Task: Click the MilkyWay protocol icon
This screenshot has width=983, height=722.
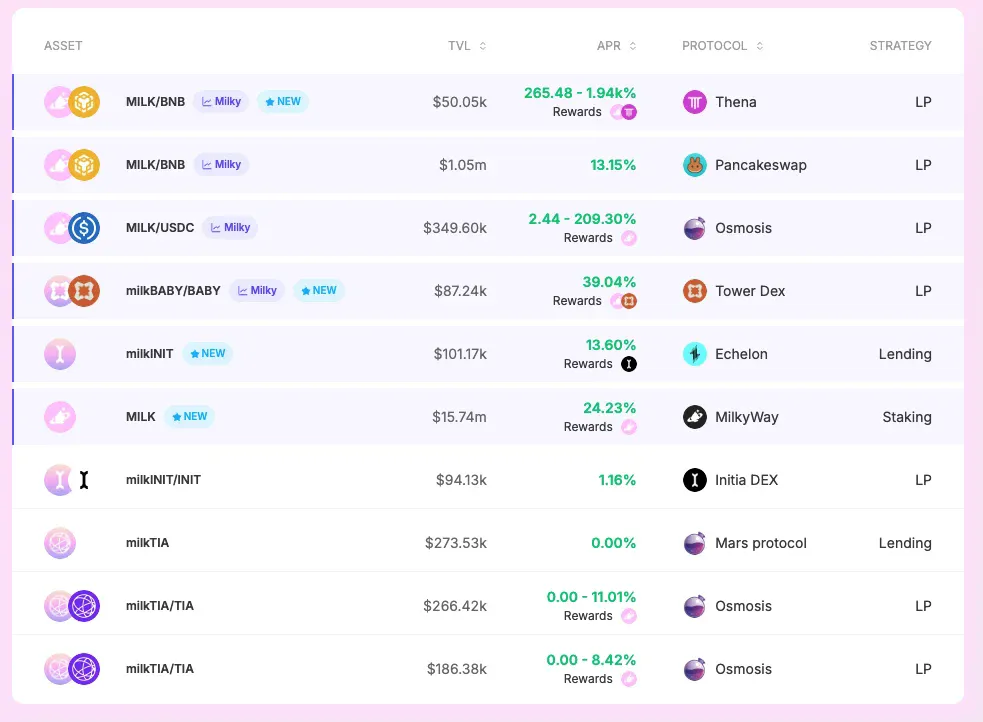Action: (x=695, y=417)
